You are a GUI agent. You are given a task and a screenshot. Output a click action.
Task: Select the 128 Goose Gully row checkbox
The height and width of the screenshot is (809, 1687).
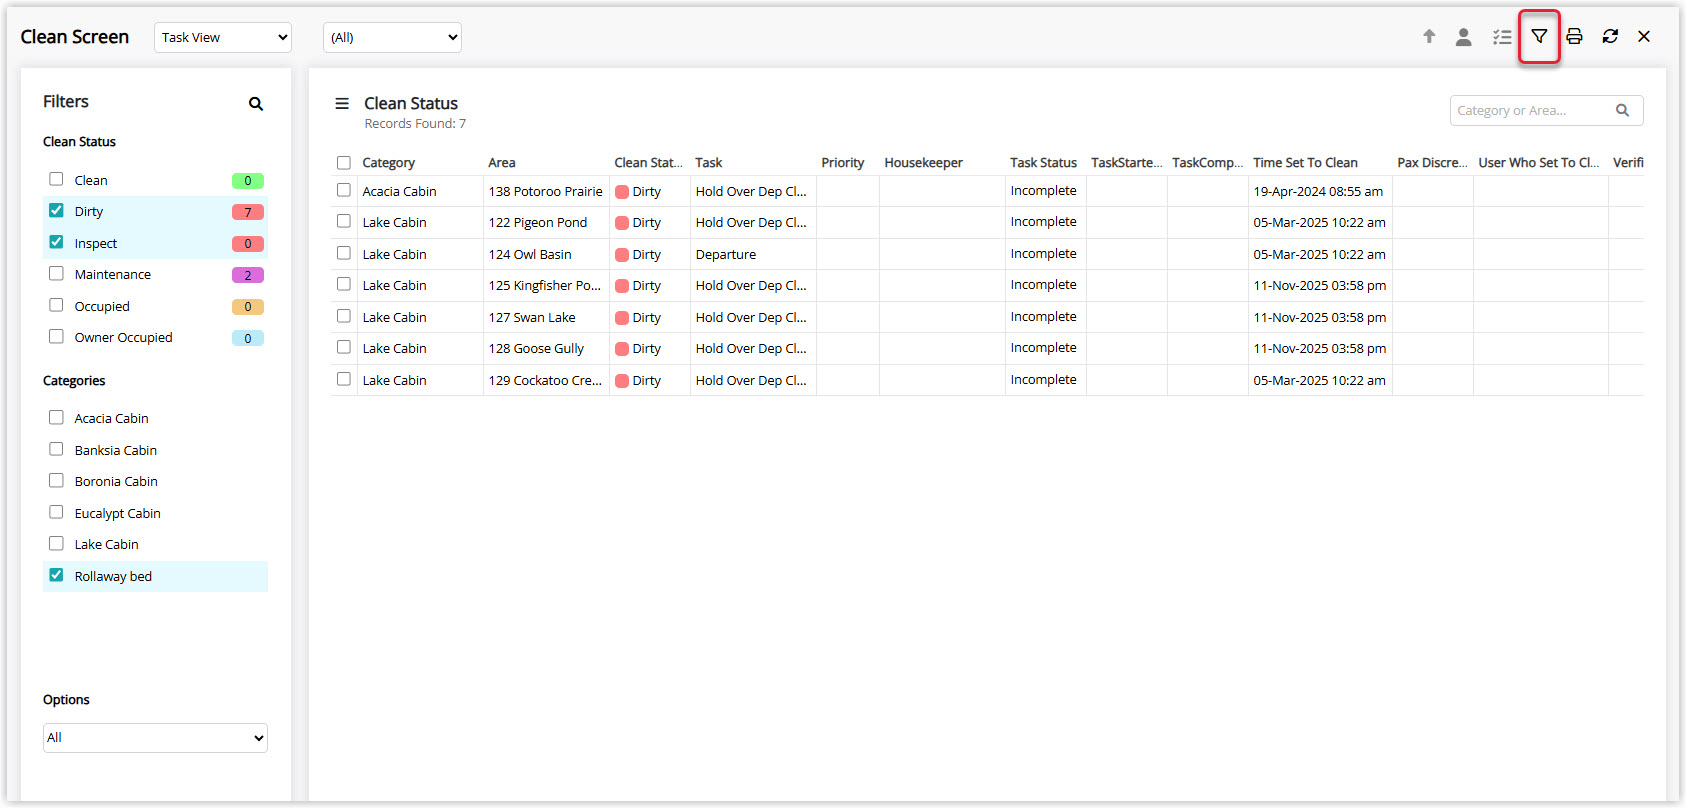(x=344, y=347)
